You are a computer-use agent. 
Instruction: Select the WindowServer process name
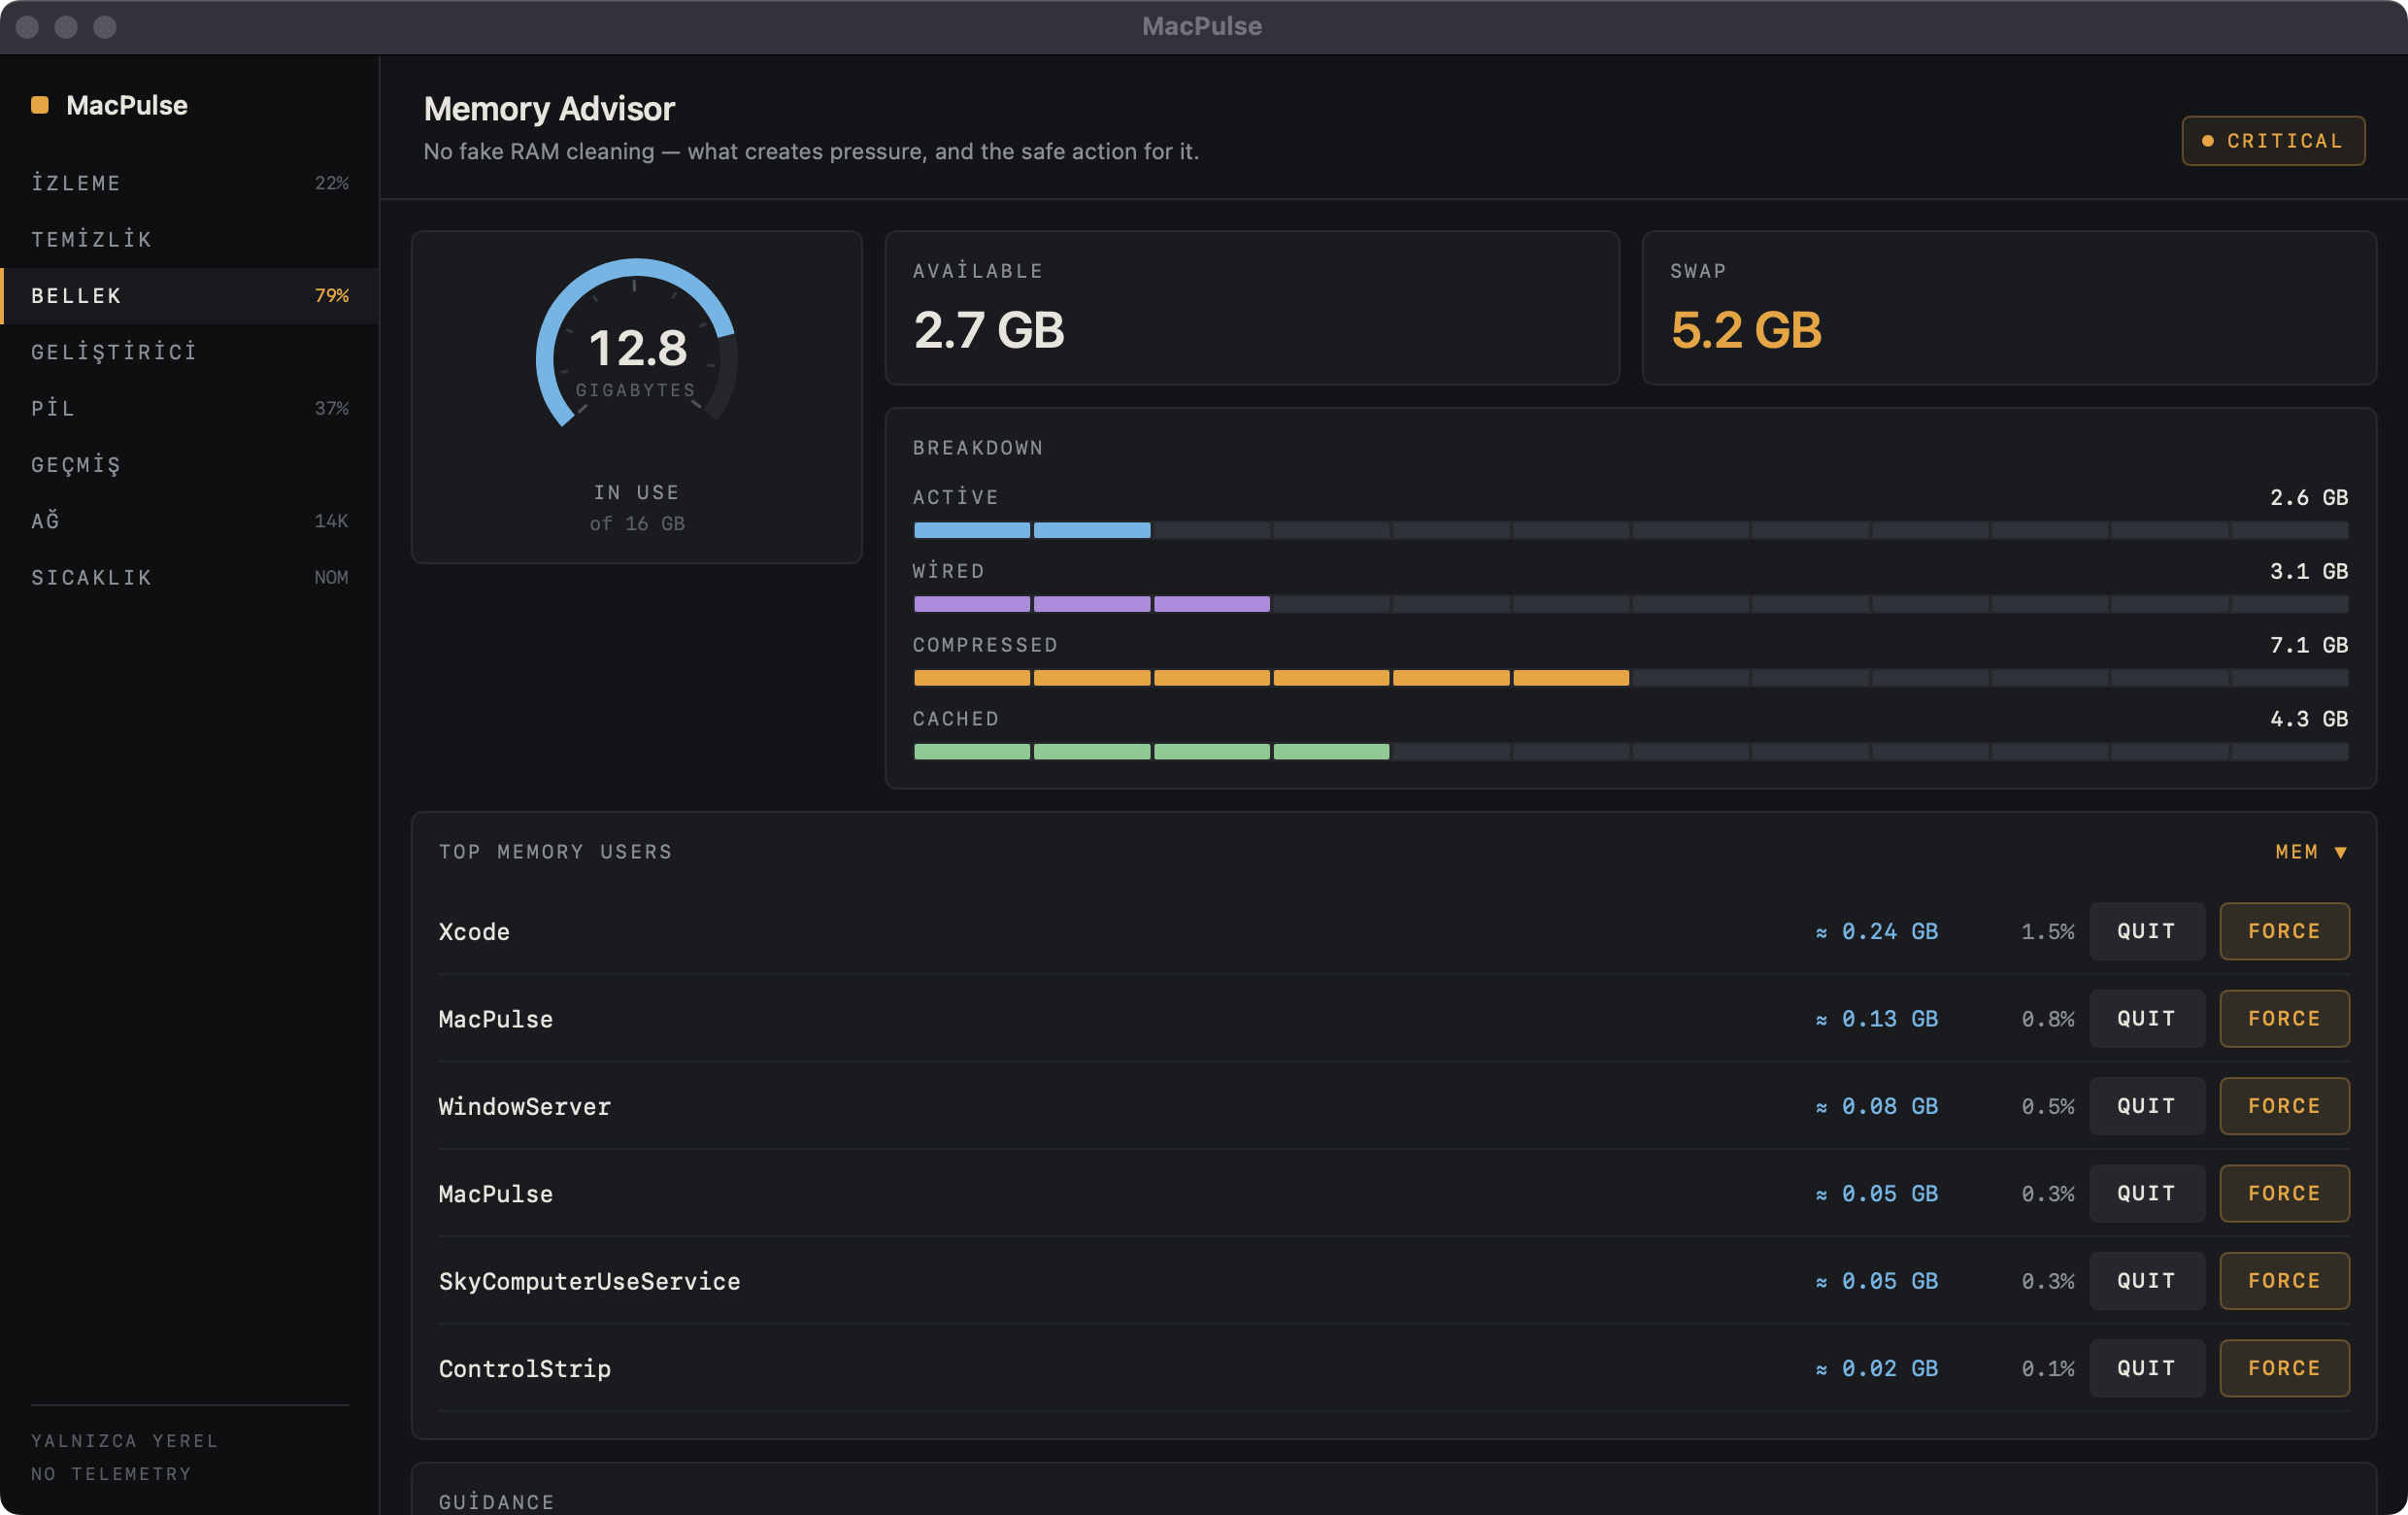tap(524, 1107)
